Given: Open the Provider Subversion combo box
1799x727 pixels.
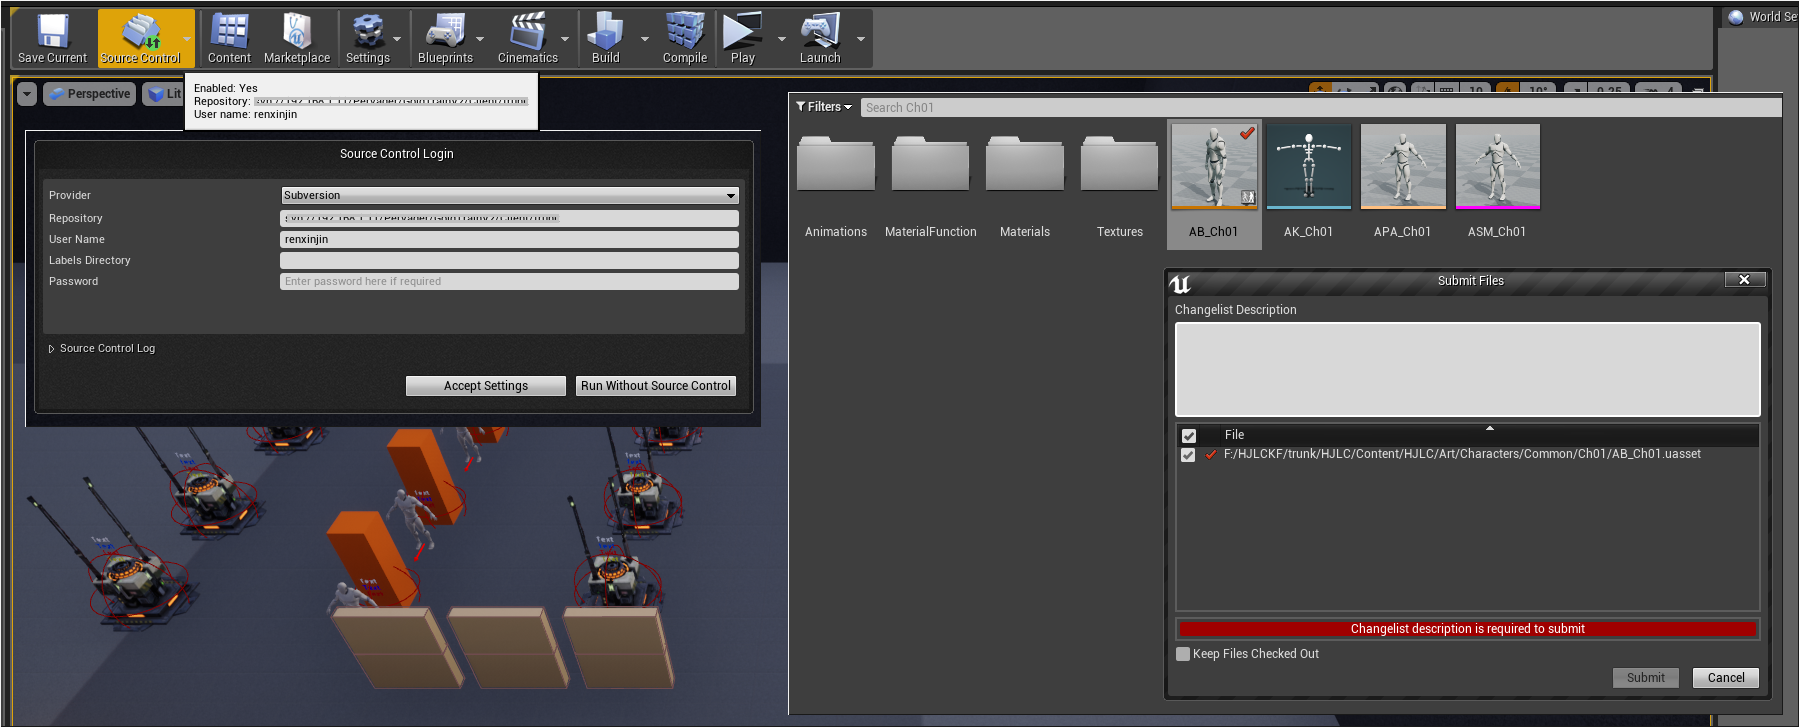Looking at the screenshot, I should [509, 195].
